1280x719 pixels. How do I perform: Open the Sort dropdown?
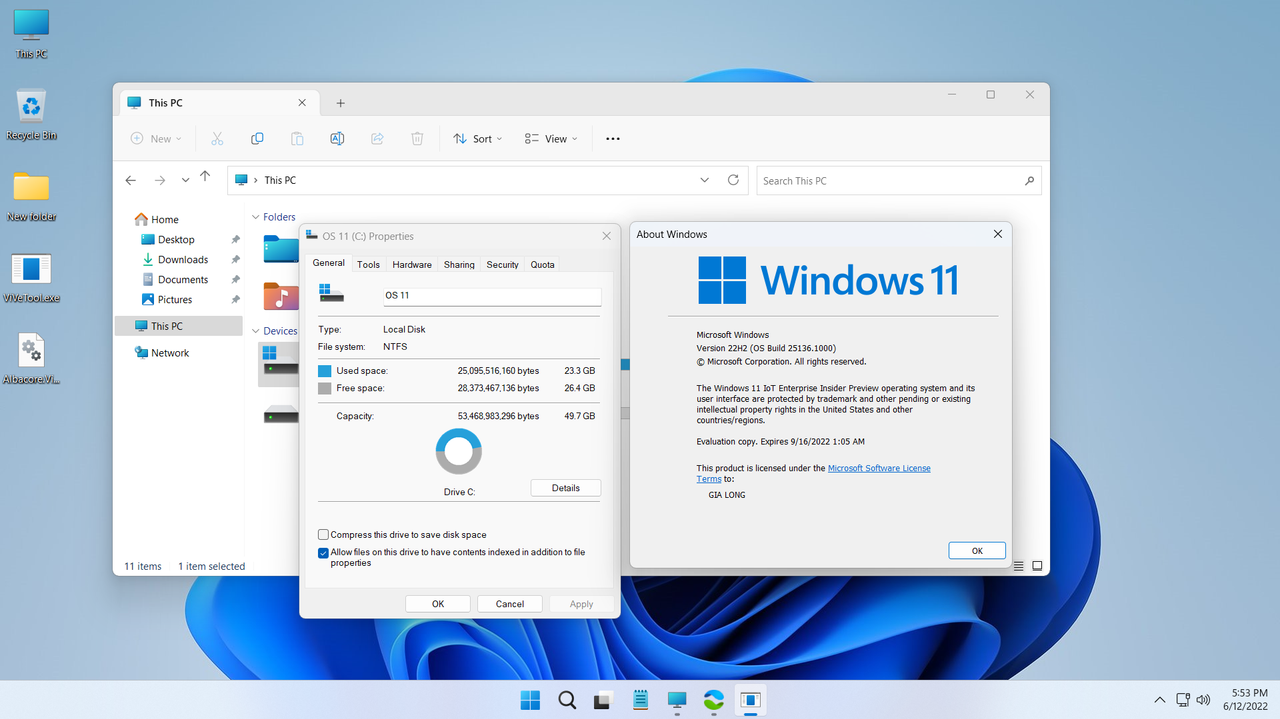(477, 139)
